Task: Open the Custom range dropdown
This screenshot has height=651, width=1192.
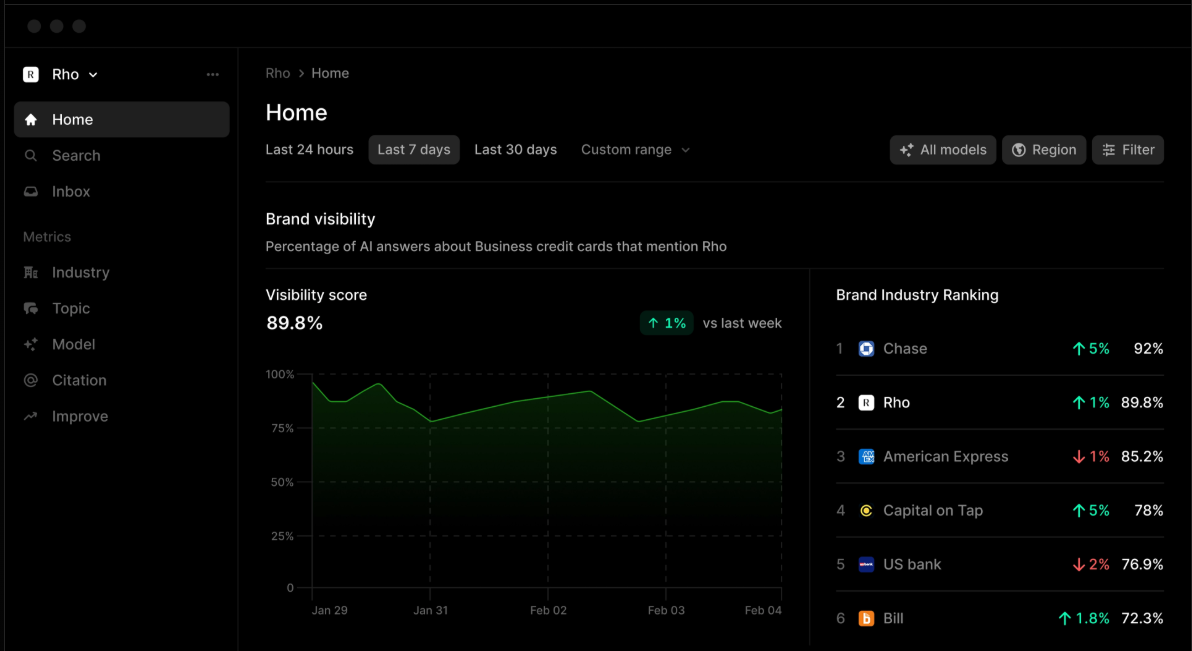Action: [x=636, y=150]
